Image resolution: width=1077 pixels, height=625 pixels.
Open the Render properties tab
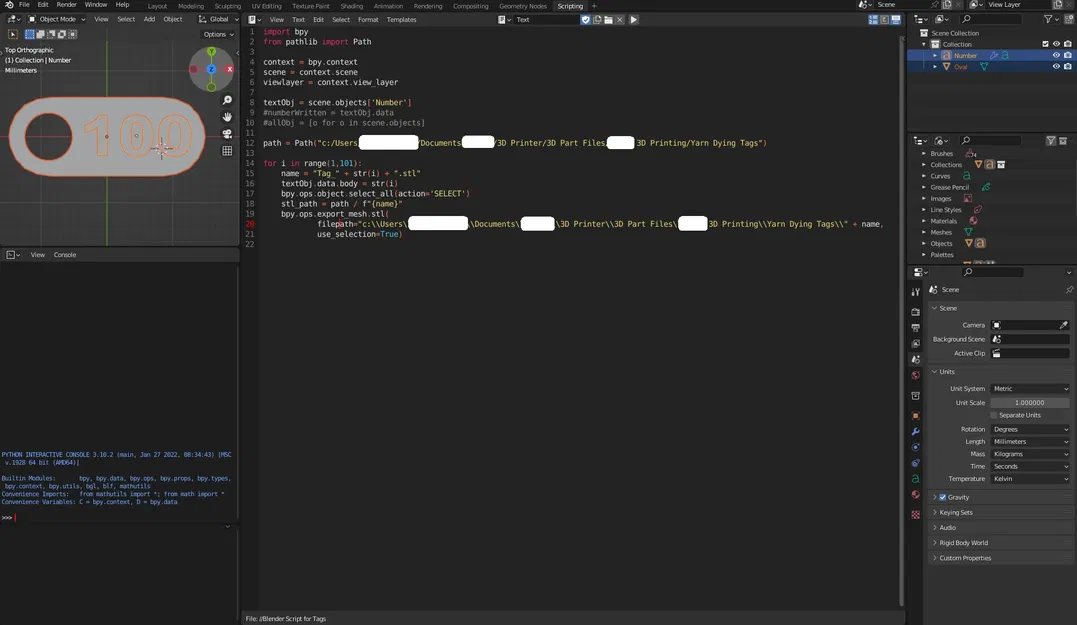click(914, 311)
